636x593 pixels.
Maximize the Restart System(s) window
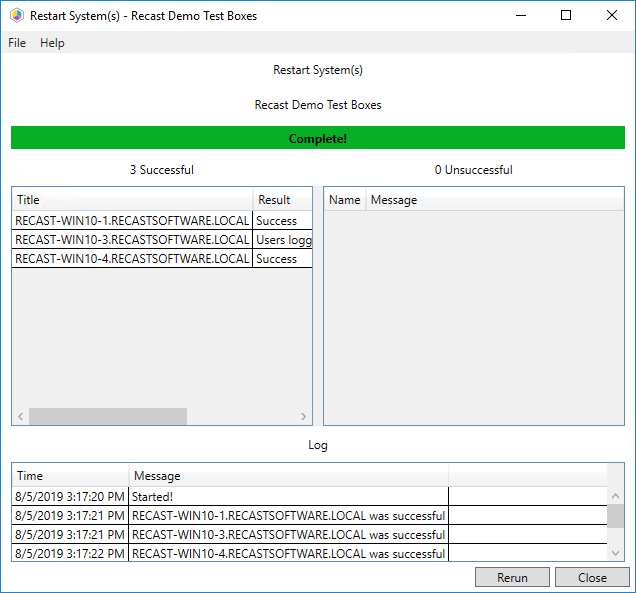(x=566, y=15)
